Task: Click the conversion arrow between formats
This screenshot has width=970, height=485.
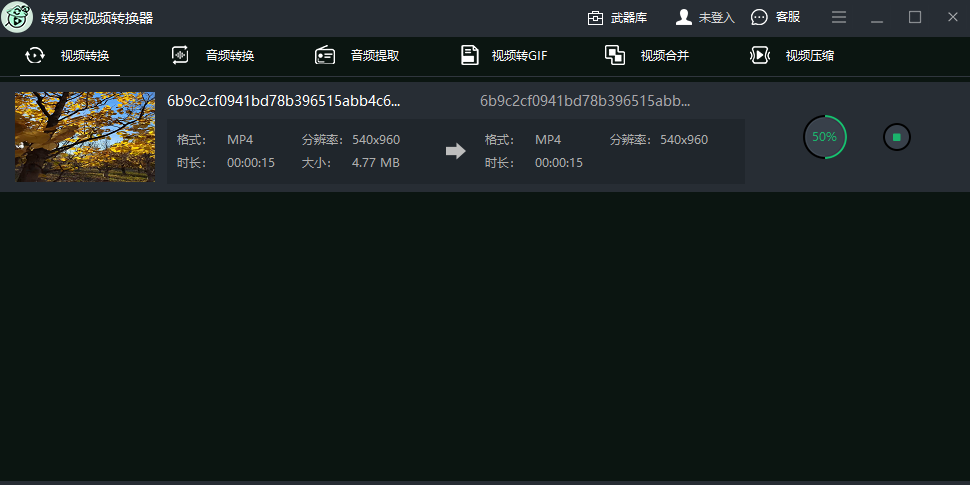Action: [x=456, y=151]
